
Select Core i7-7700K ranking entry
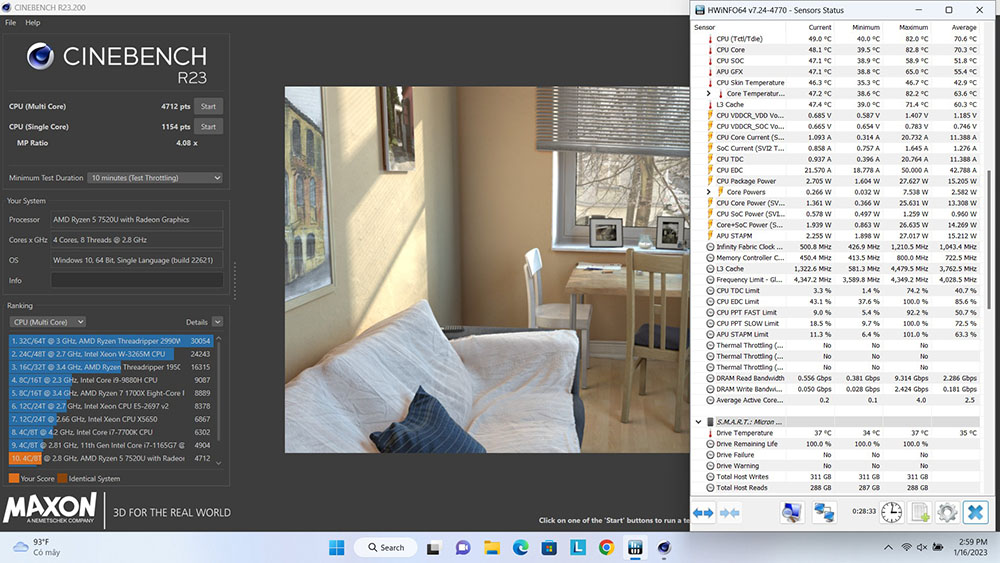coord(110,432)
